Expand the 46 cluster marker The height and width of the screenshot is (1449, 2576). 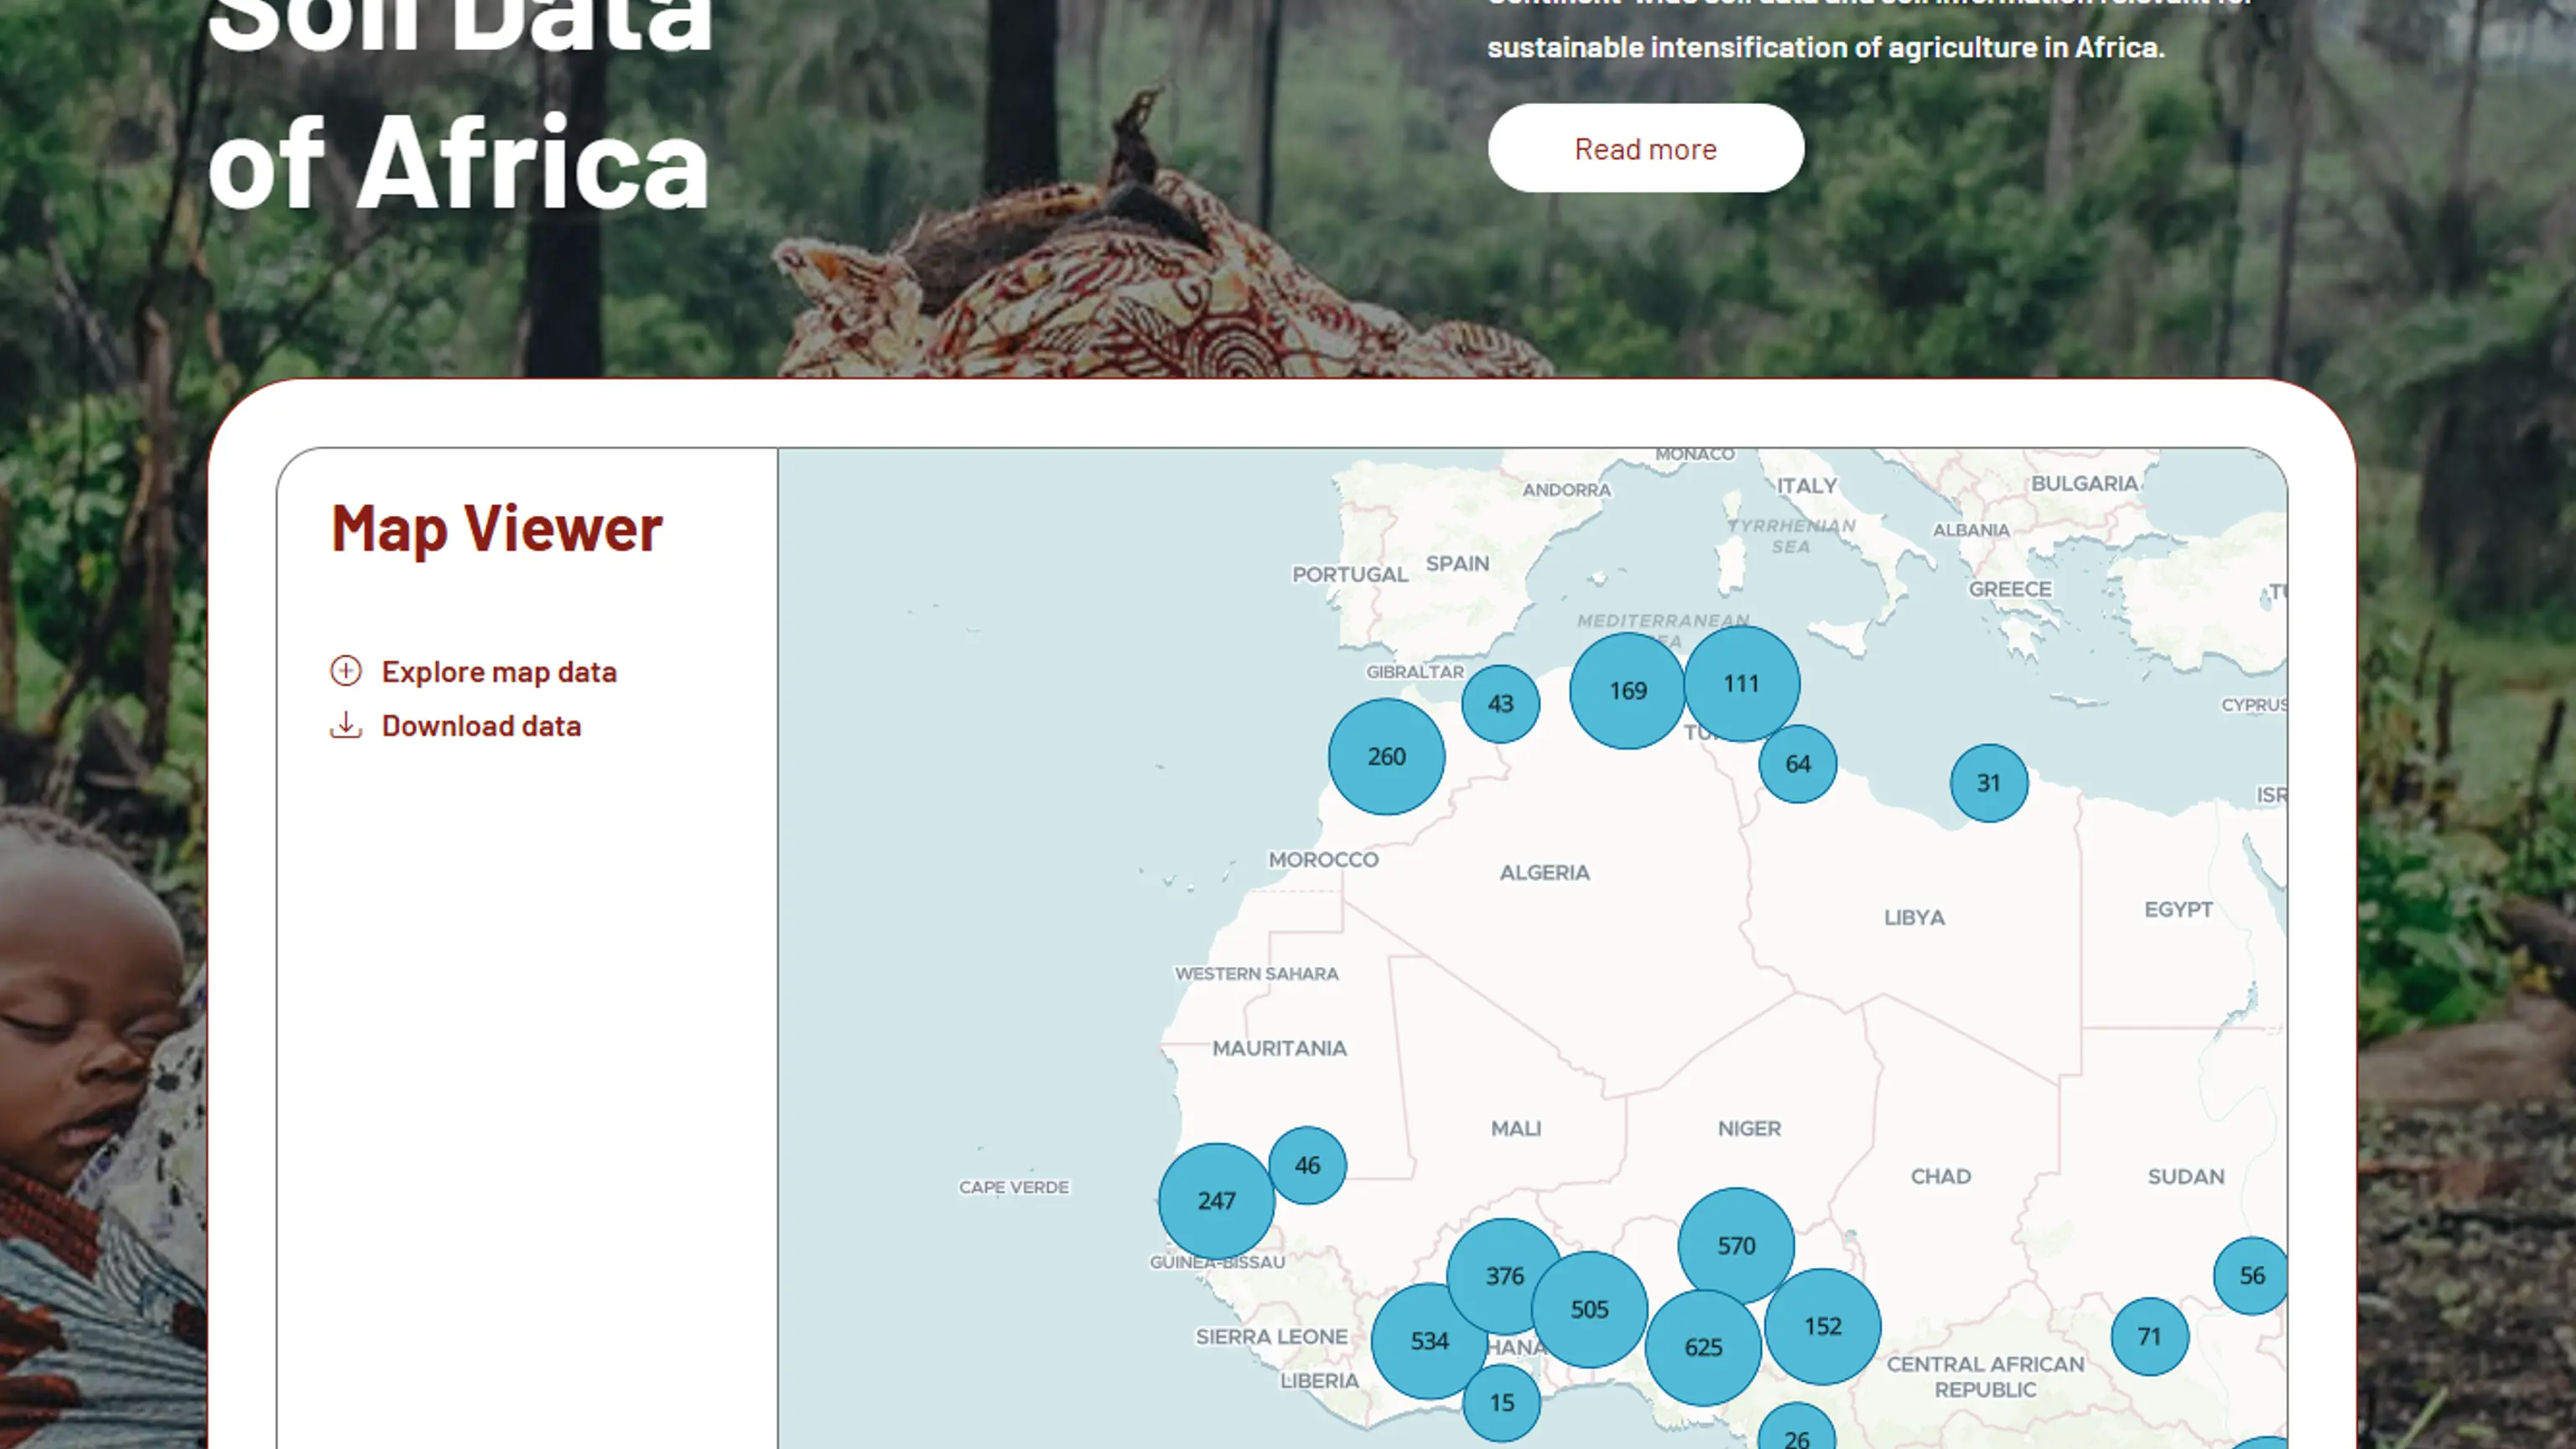pyautogui.click(x=1307, y=1165)
